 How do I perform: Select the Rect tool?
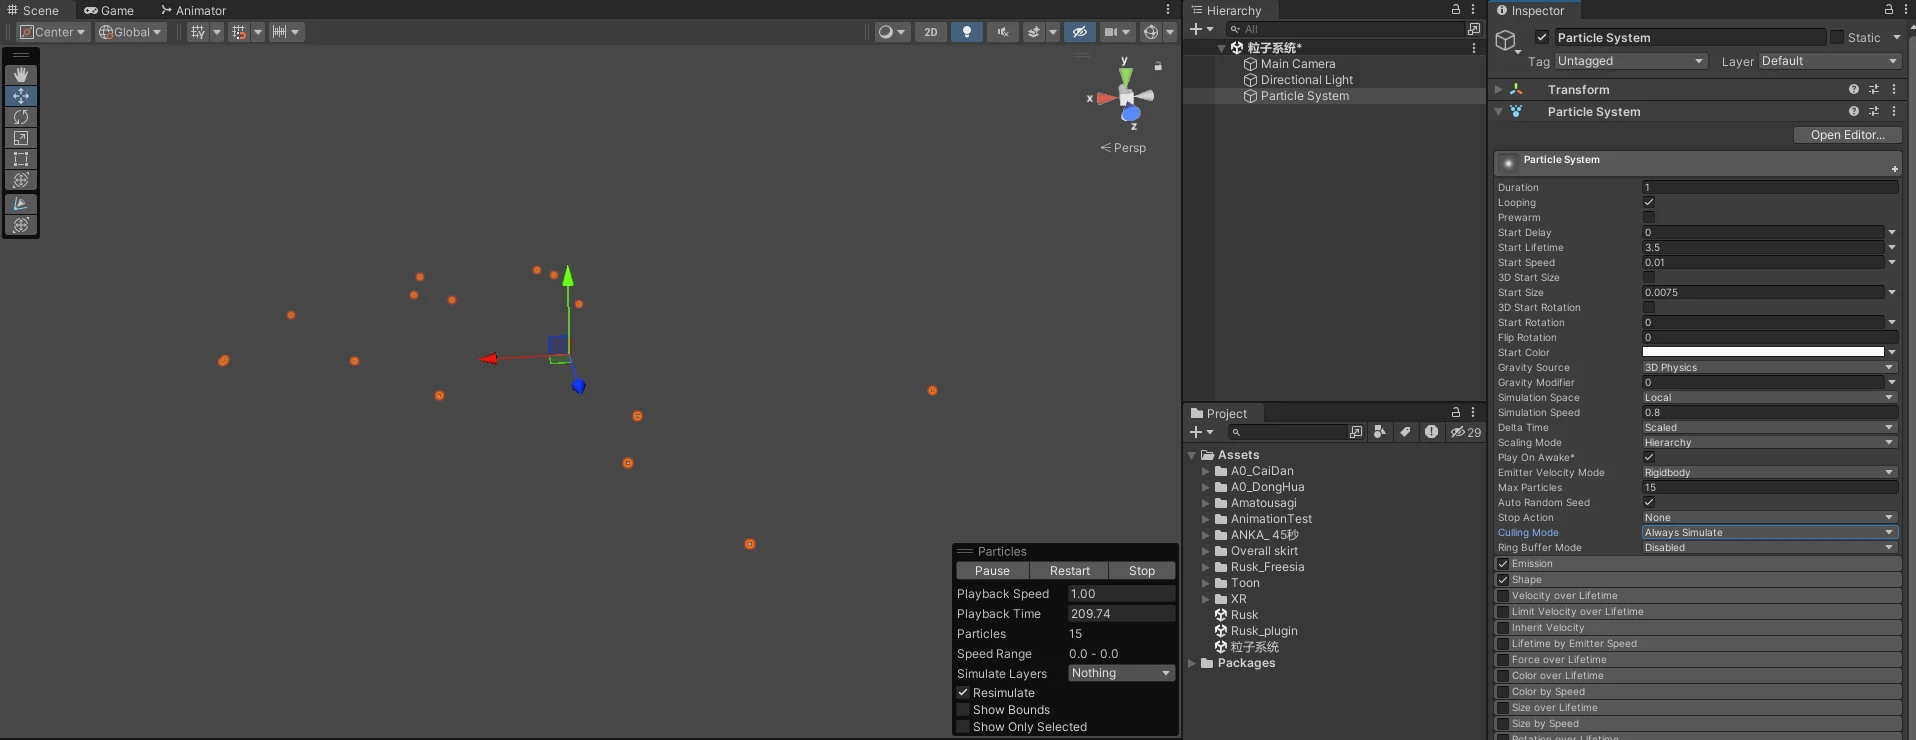(21, 159)
